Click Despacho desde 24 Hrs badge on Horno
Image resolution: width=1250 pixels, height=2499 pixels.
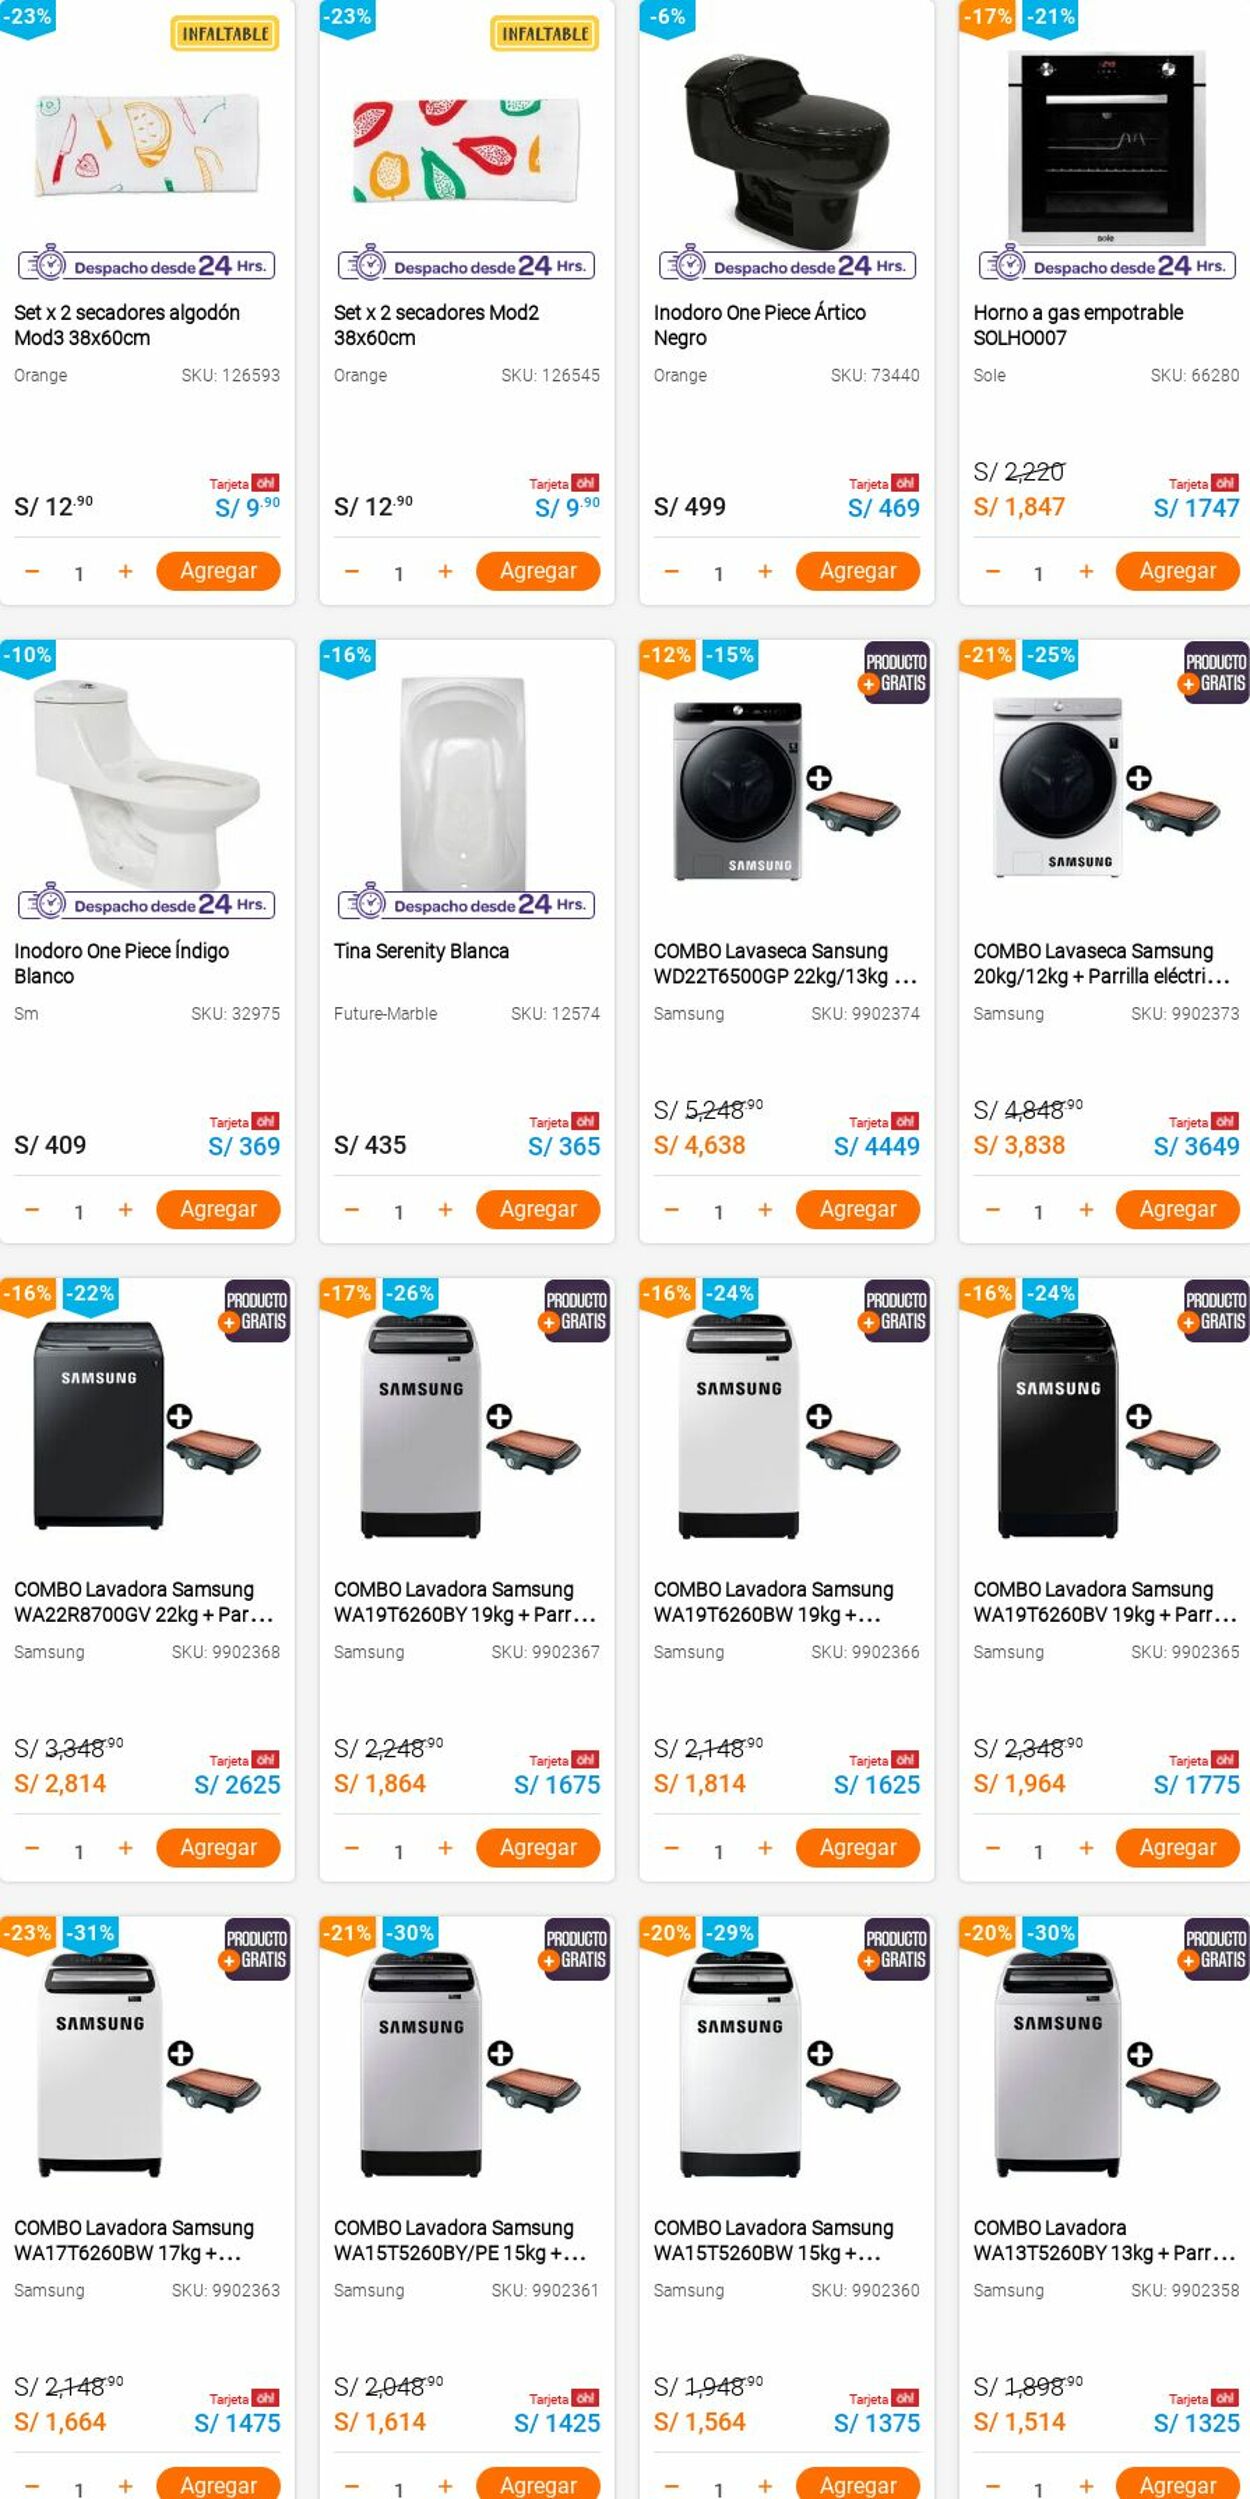1108,266
